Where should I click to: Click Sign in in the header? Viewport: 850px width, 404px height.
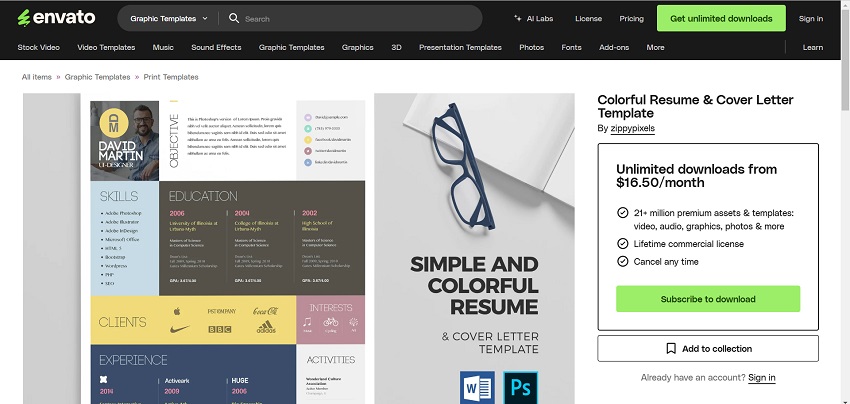pyautogui.click(x=810, y=18)
